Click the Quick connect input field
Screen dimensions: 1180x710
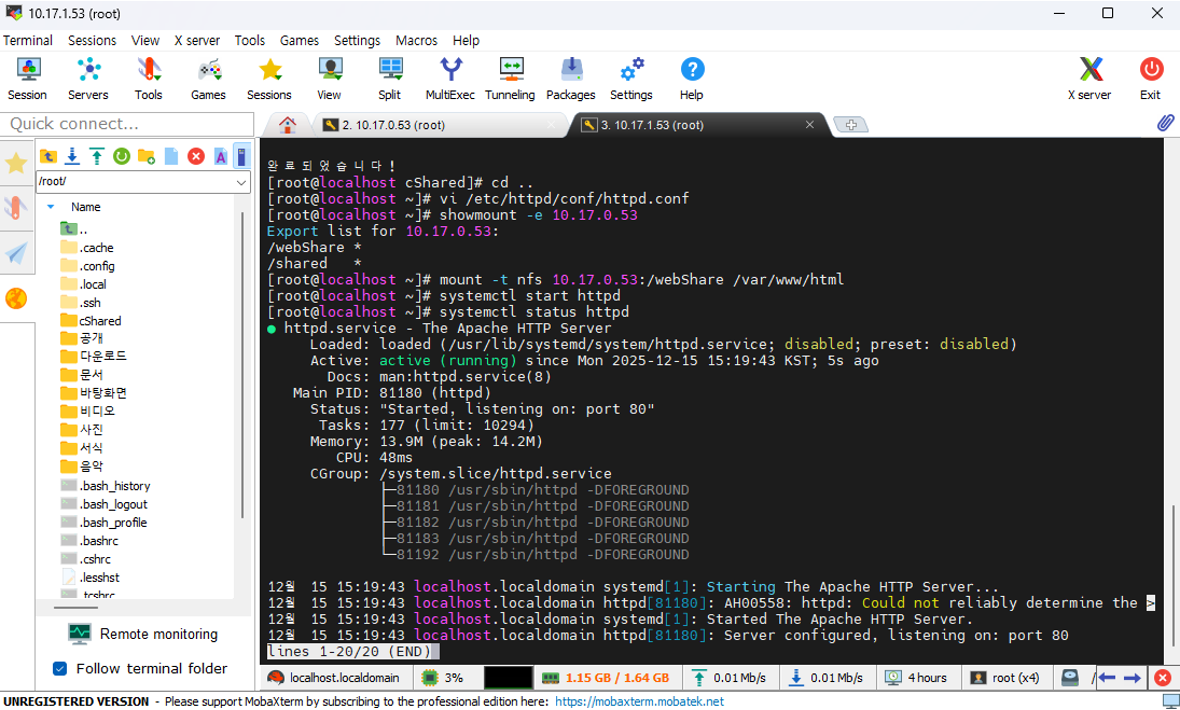[127, 123]
